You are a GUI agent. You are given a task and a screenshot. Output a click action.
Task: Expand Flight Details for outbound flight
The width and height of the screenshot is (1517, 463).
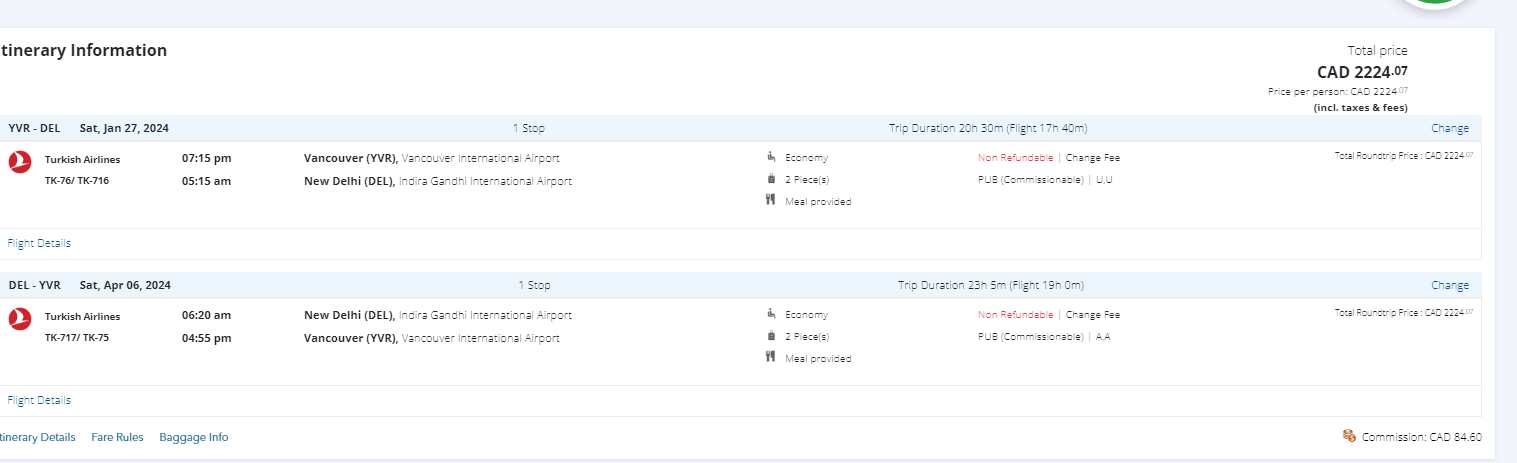click(39, 243)
